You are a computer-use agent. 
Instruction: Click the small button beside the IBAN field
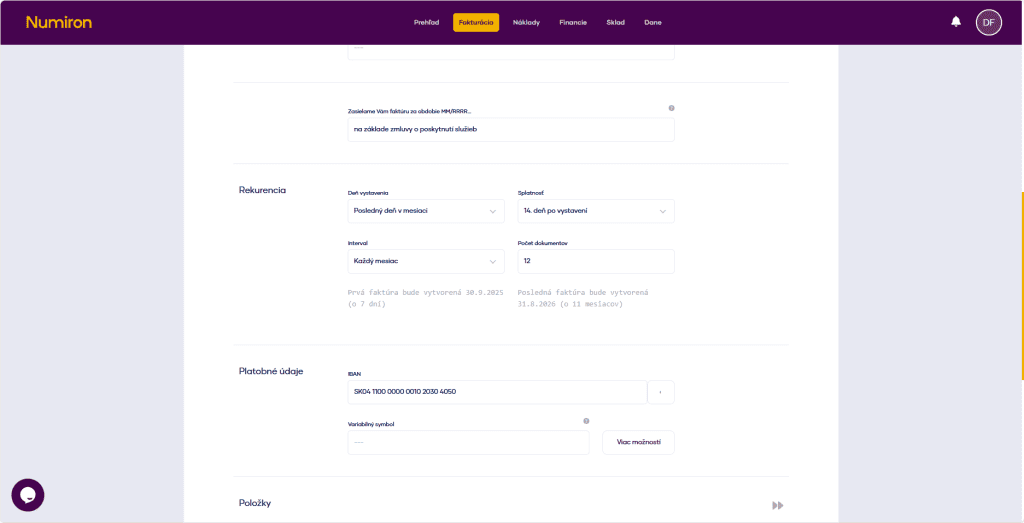tap(661, 392)
